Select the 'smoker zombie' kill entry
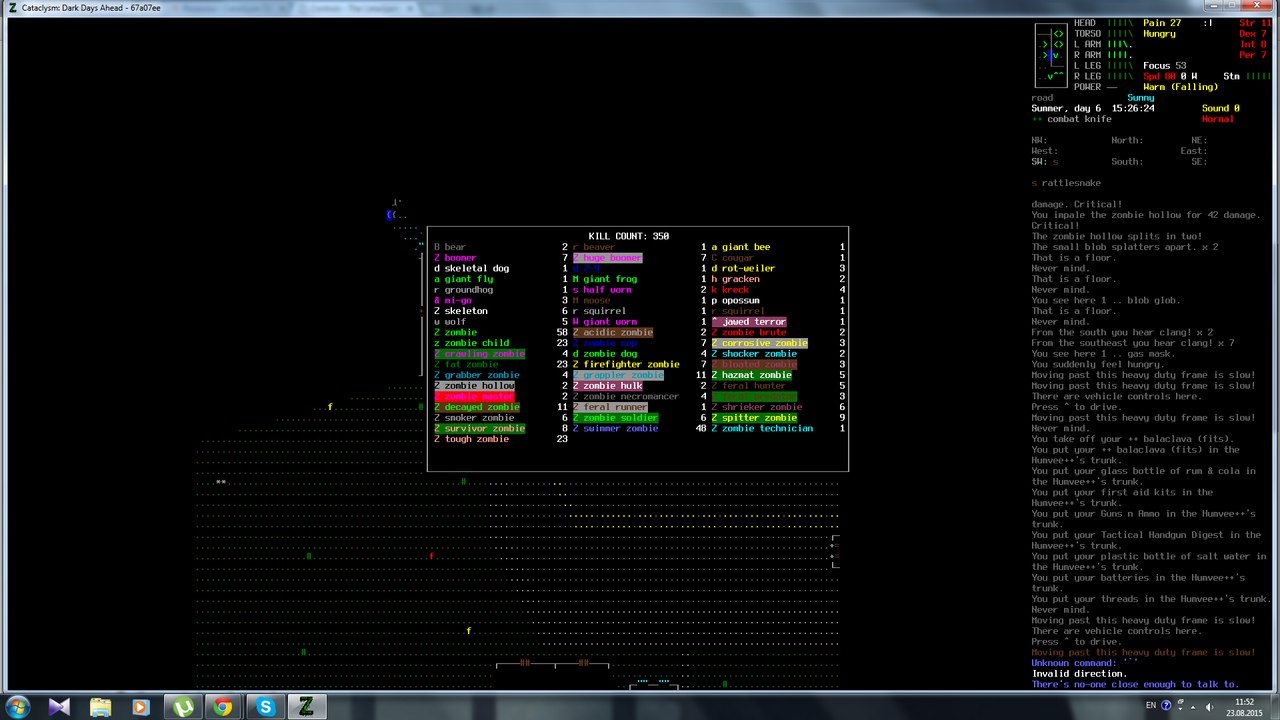Screen dimensions: 1280x720 click(x=474, y=418)
